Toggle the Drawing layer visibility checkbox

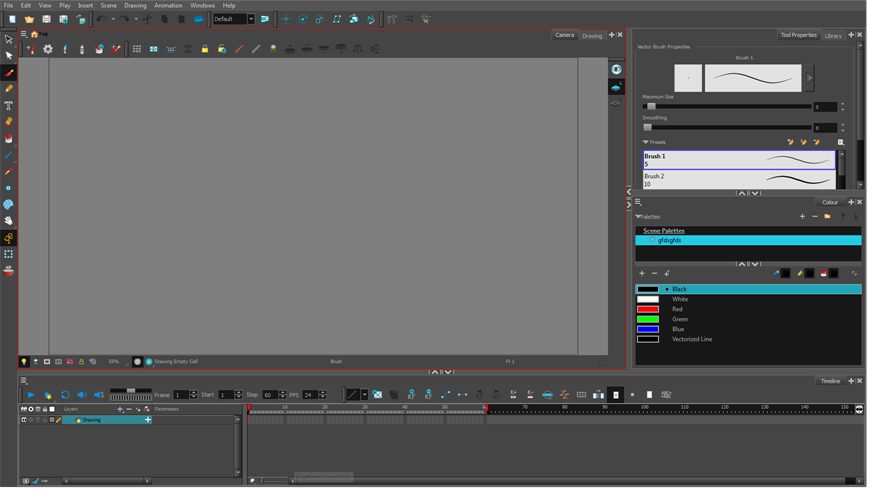[x=24, y=420]
